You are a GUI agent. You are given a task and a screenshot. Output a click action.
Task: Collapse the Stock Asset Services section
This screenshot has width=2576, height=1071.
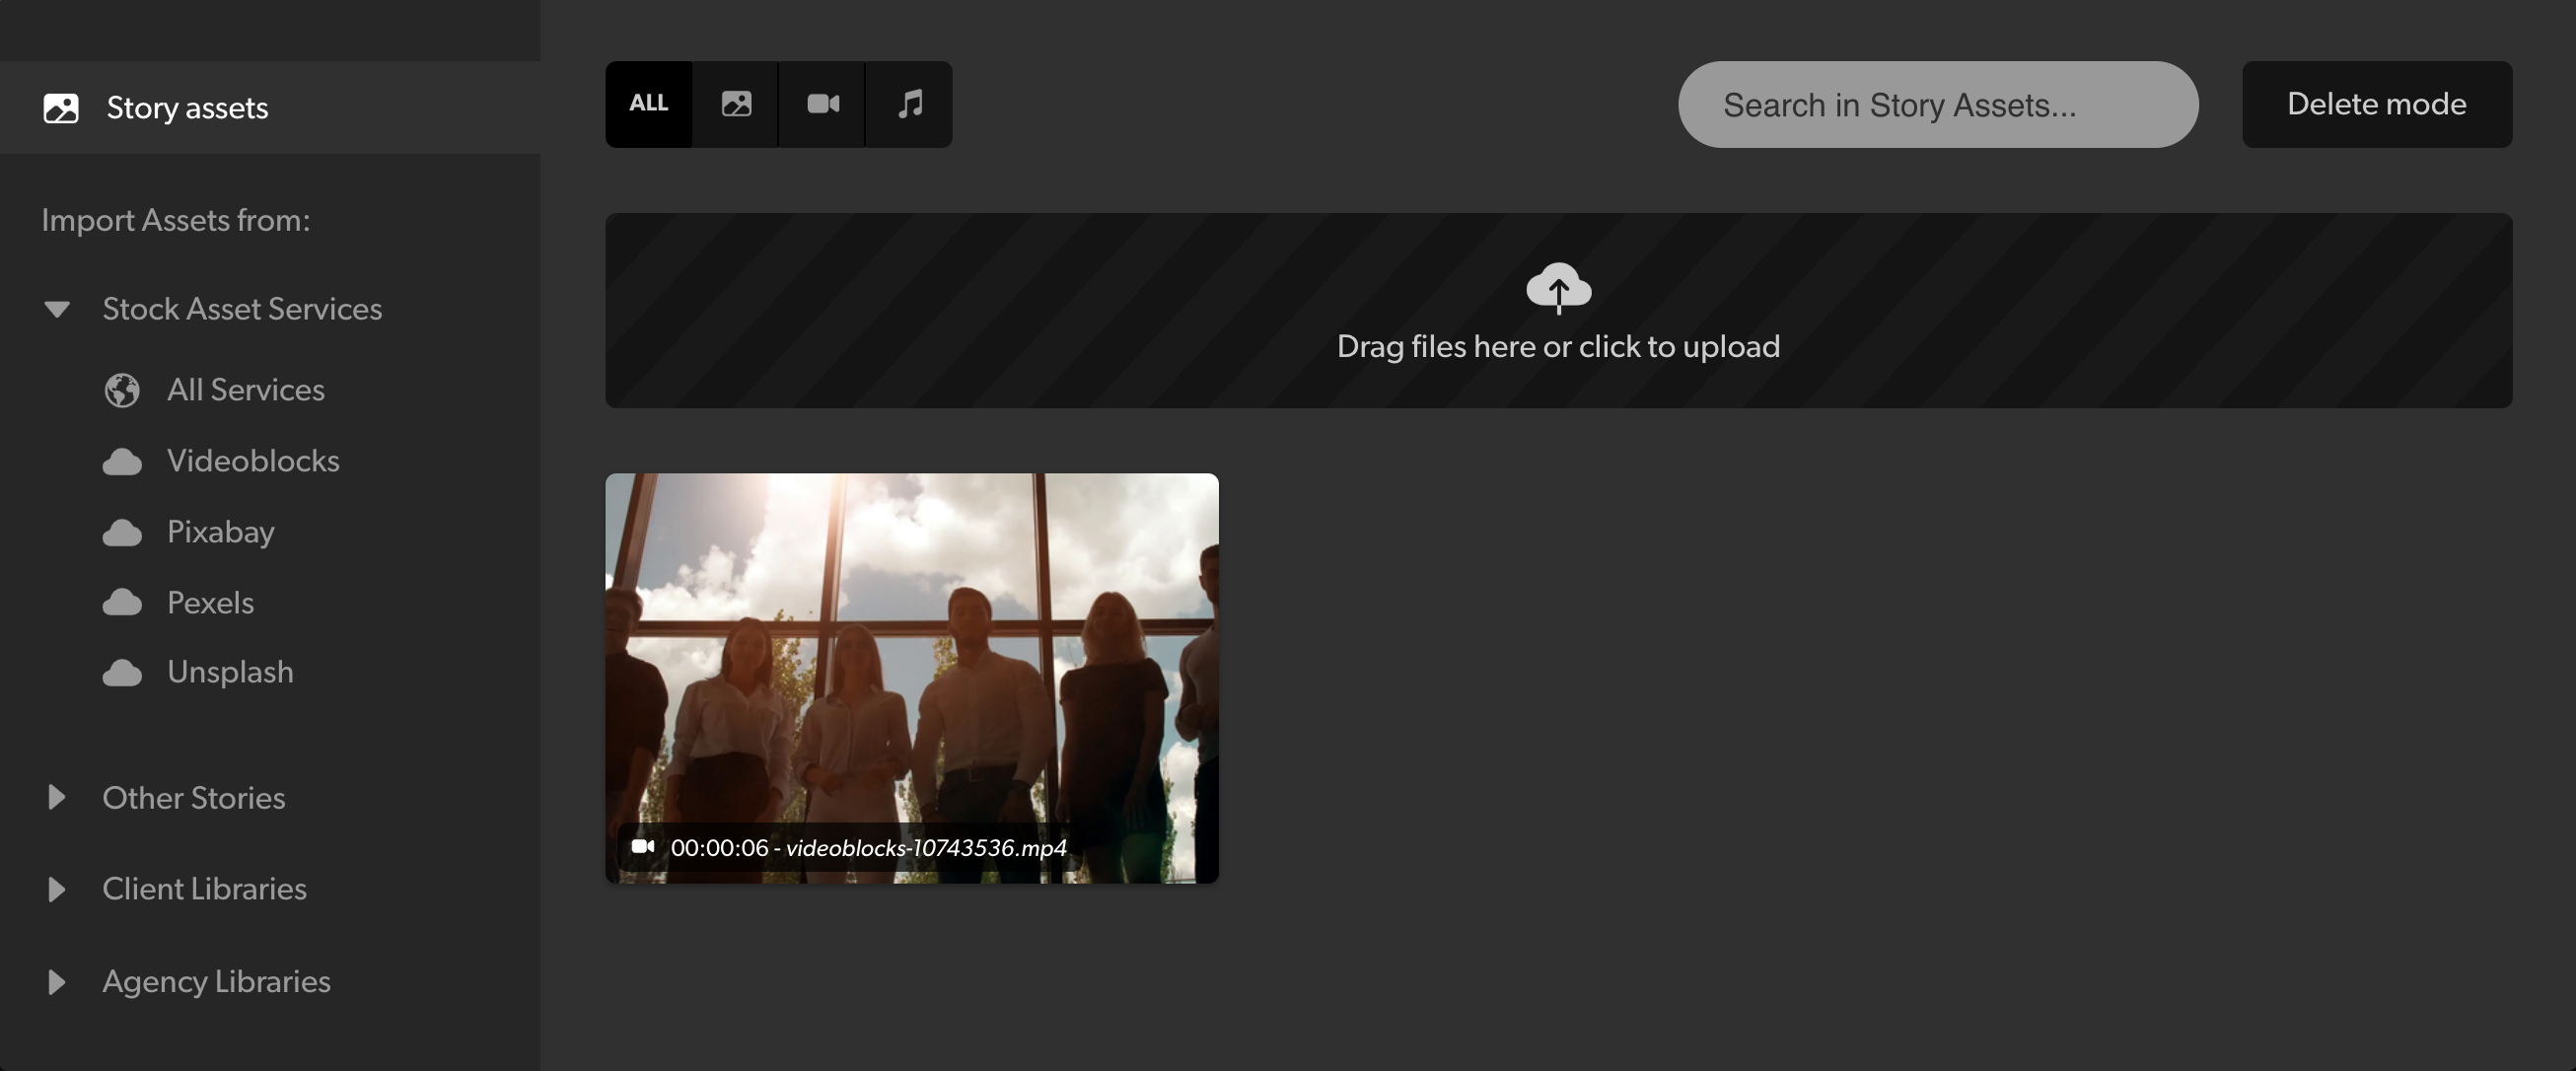57,309
